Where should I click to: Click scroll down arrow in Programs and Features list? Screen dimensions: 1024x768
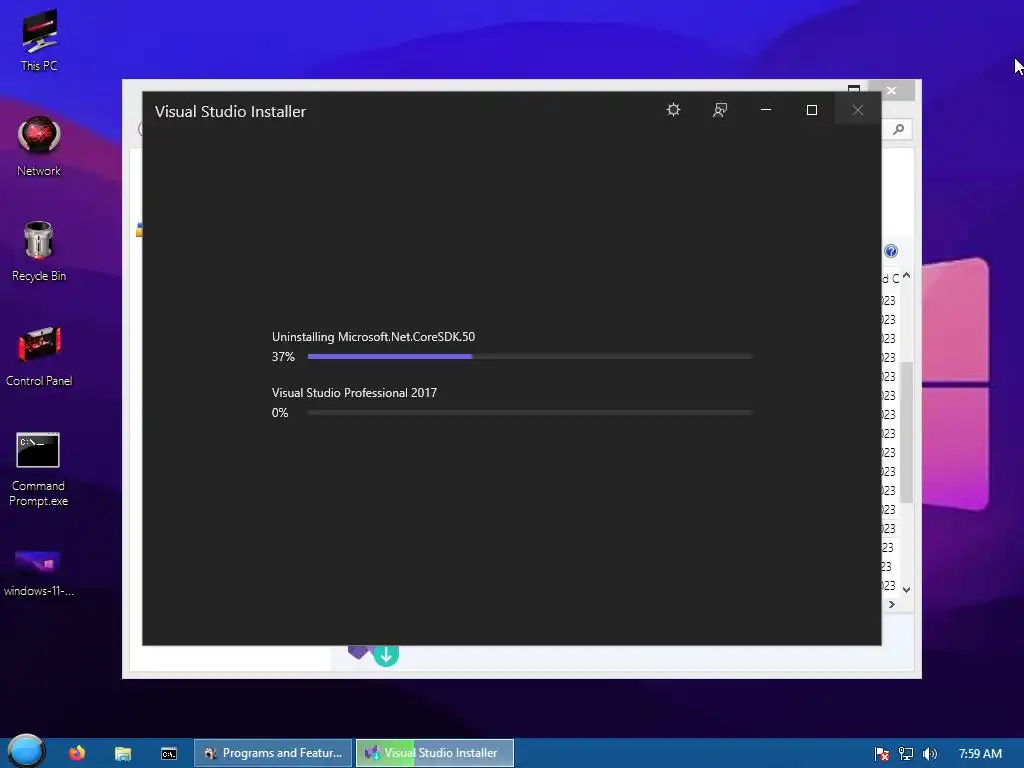tap(906, 589)
